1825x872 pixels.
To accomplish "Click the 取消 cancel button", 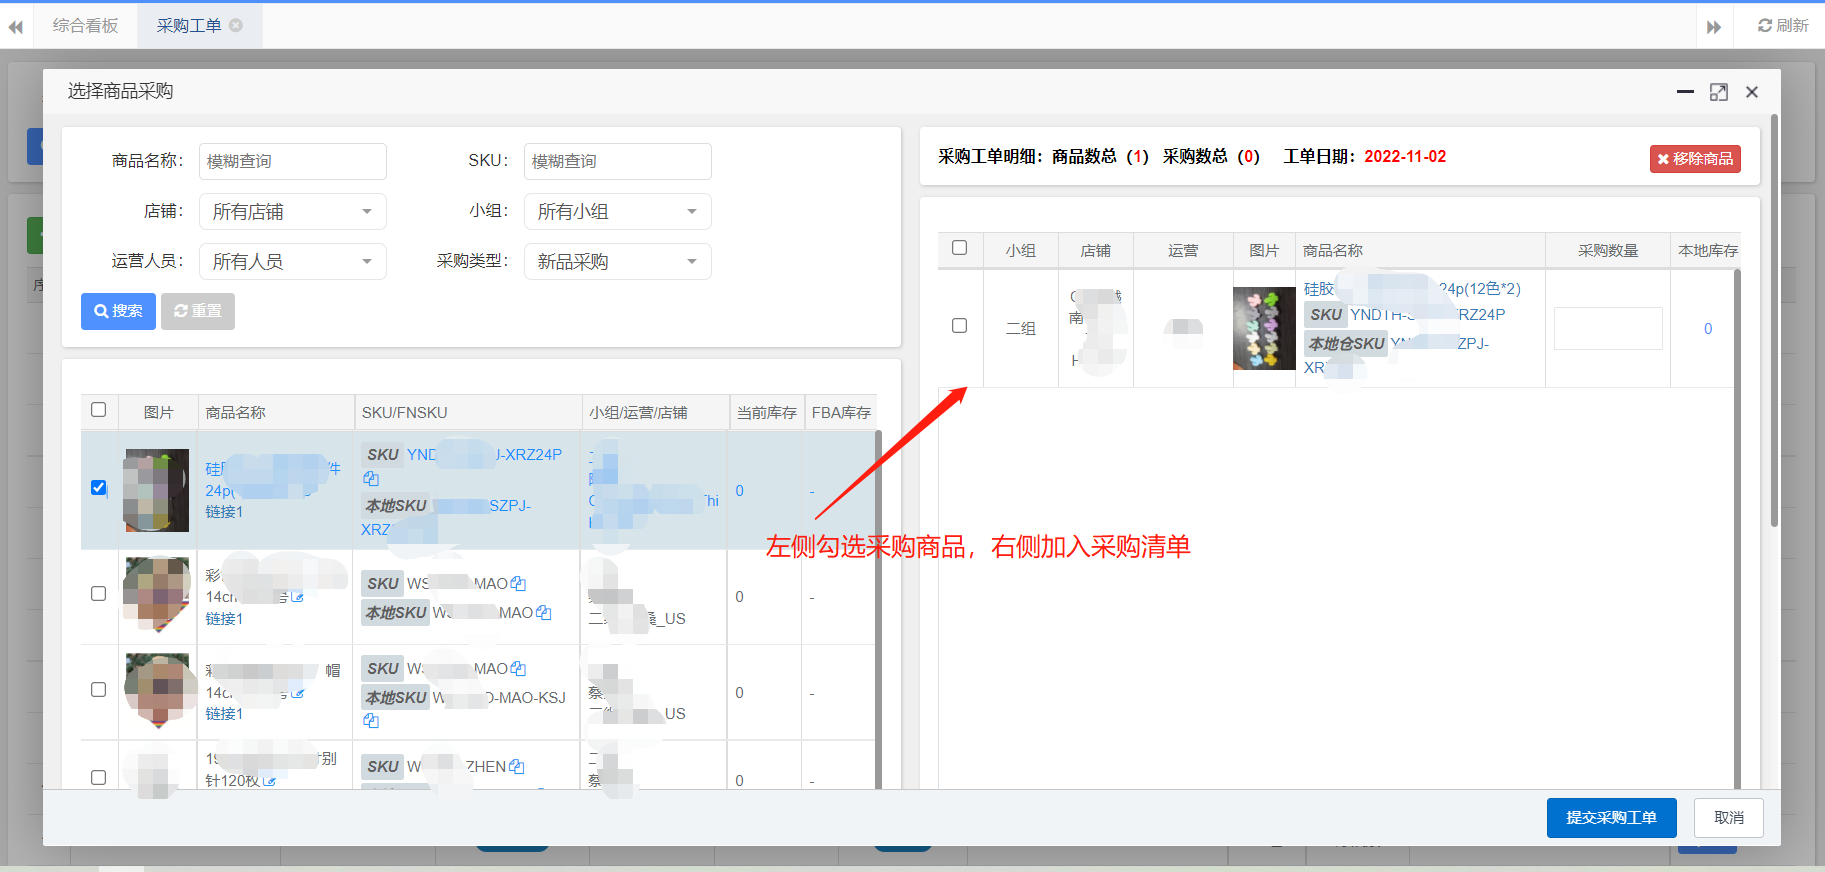I will (1729, 818).
